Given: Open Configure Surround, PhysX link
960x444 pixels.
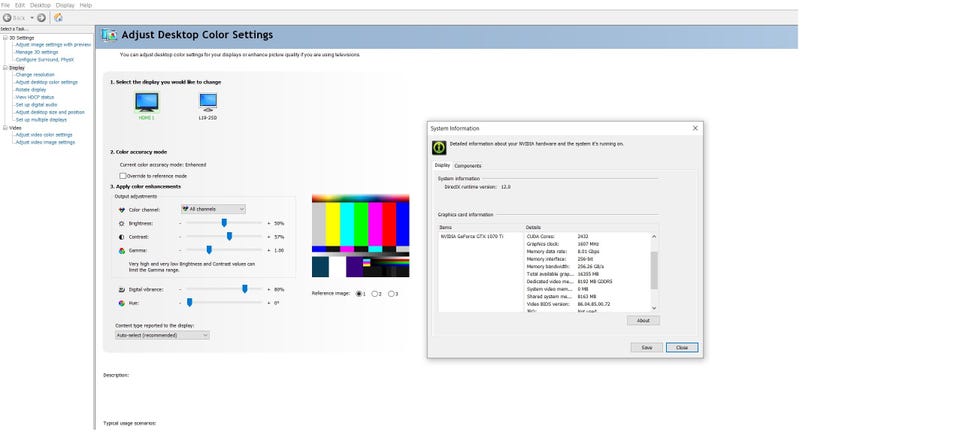Looking at the screenshot, I should coord(45,59).
